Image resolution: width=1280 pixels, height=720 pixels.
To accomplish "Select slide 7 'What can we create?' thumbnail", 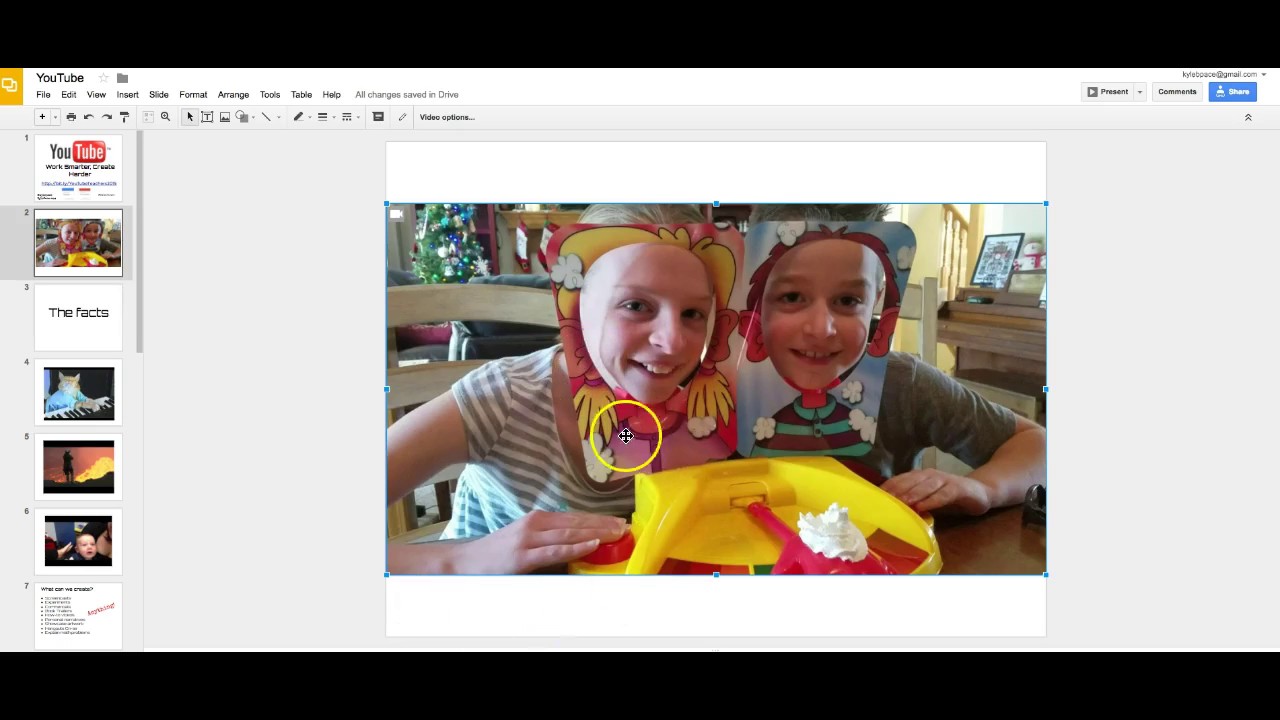I will pos(78,616).
